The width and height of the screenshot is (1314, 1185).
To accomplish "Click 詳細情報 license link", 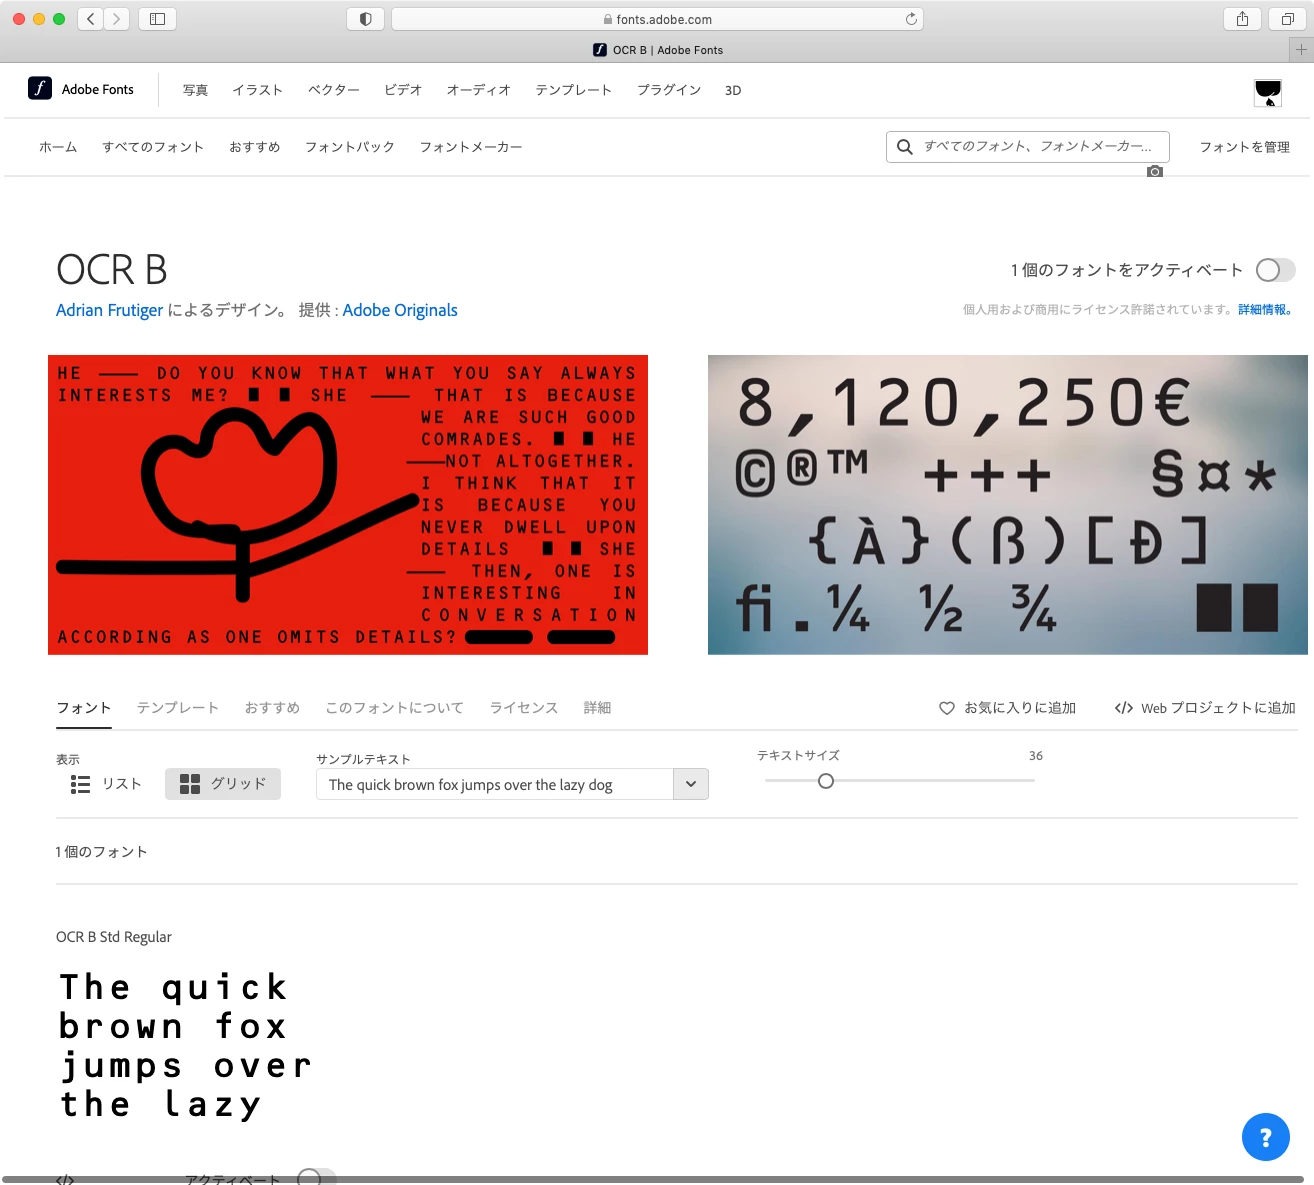I will (x=1265, y=310).
